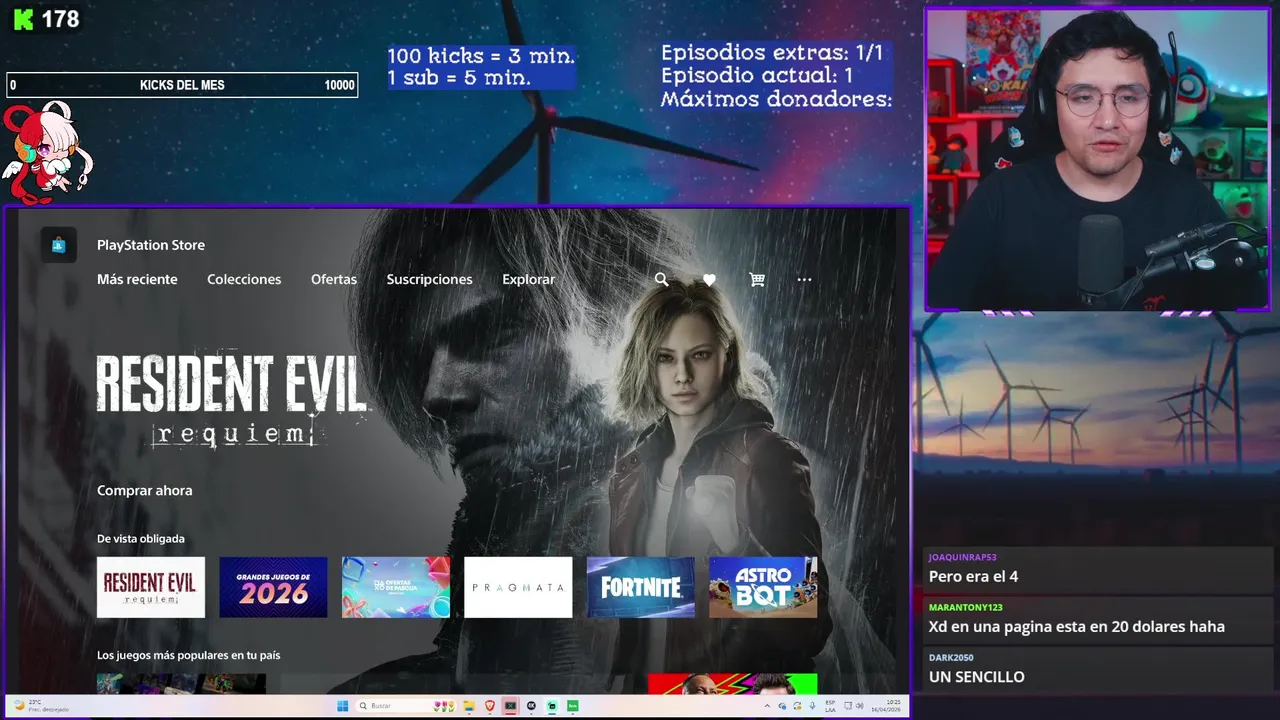Click the volume speaker tray icon
This screenshot has width=1280, height=720.
pos(859,706)
